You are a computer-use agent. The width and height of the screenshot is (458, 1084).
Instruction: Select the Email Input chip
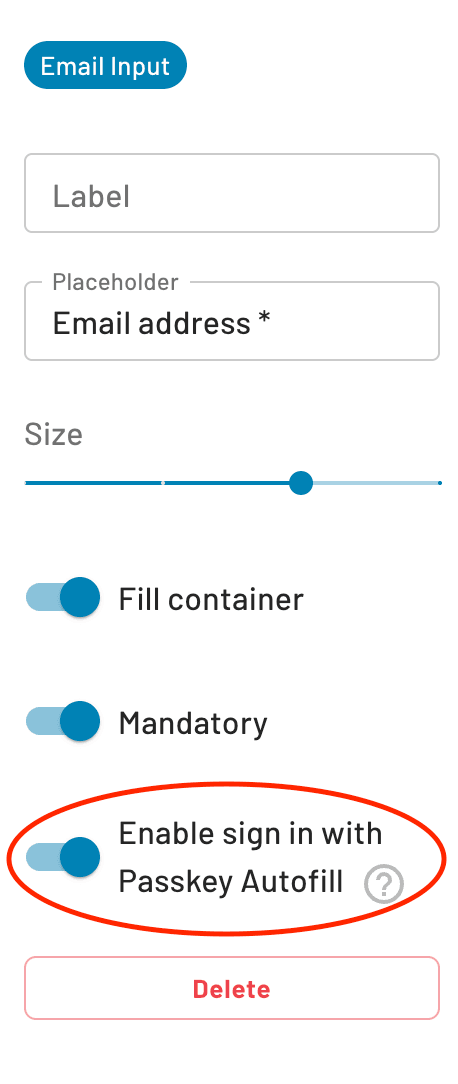click(x=105, y=66)
